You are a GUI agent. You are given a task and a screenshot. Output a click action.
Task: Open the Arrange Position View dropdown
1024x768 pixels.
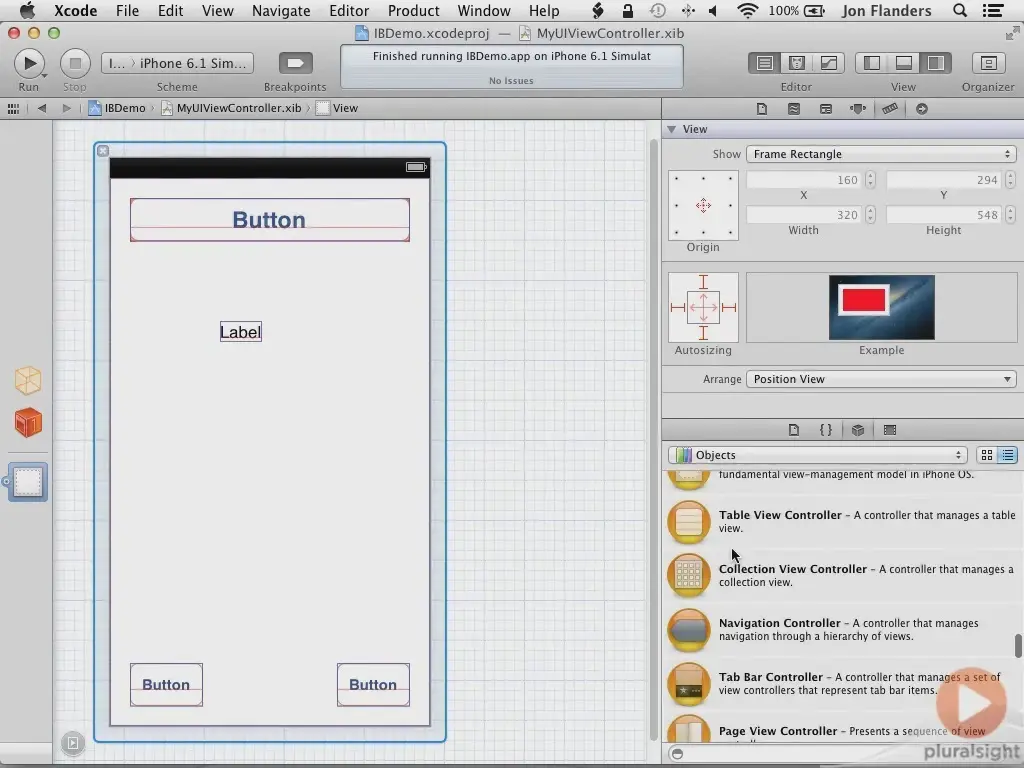(x=880, y=379)
